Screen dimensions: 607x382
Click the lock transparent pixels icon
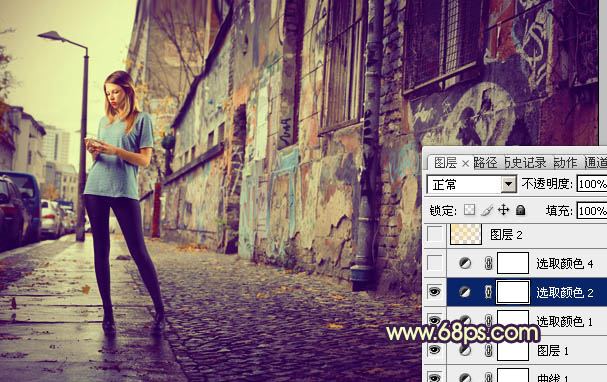point(470,210)
